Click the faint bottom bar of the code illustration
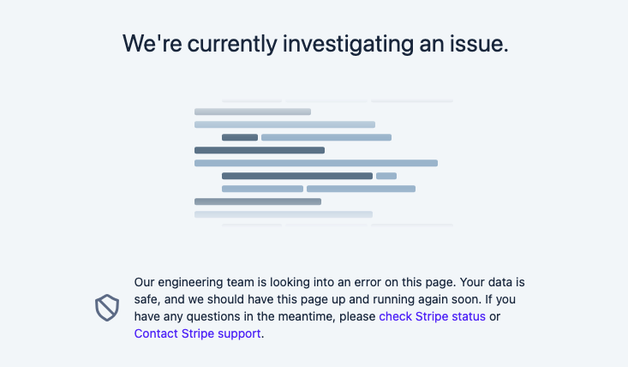Screen dimensions: 628x367 pyautogui.click(x=284, y=214)
